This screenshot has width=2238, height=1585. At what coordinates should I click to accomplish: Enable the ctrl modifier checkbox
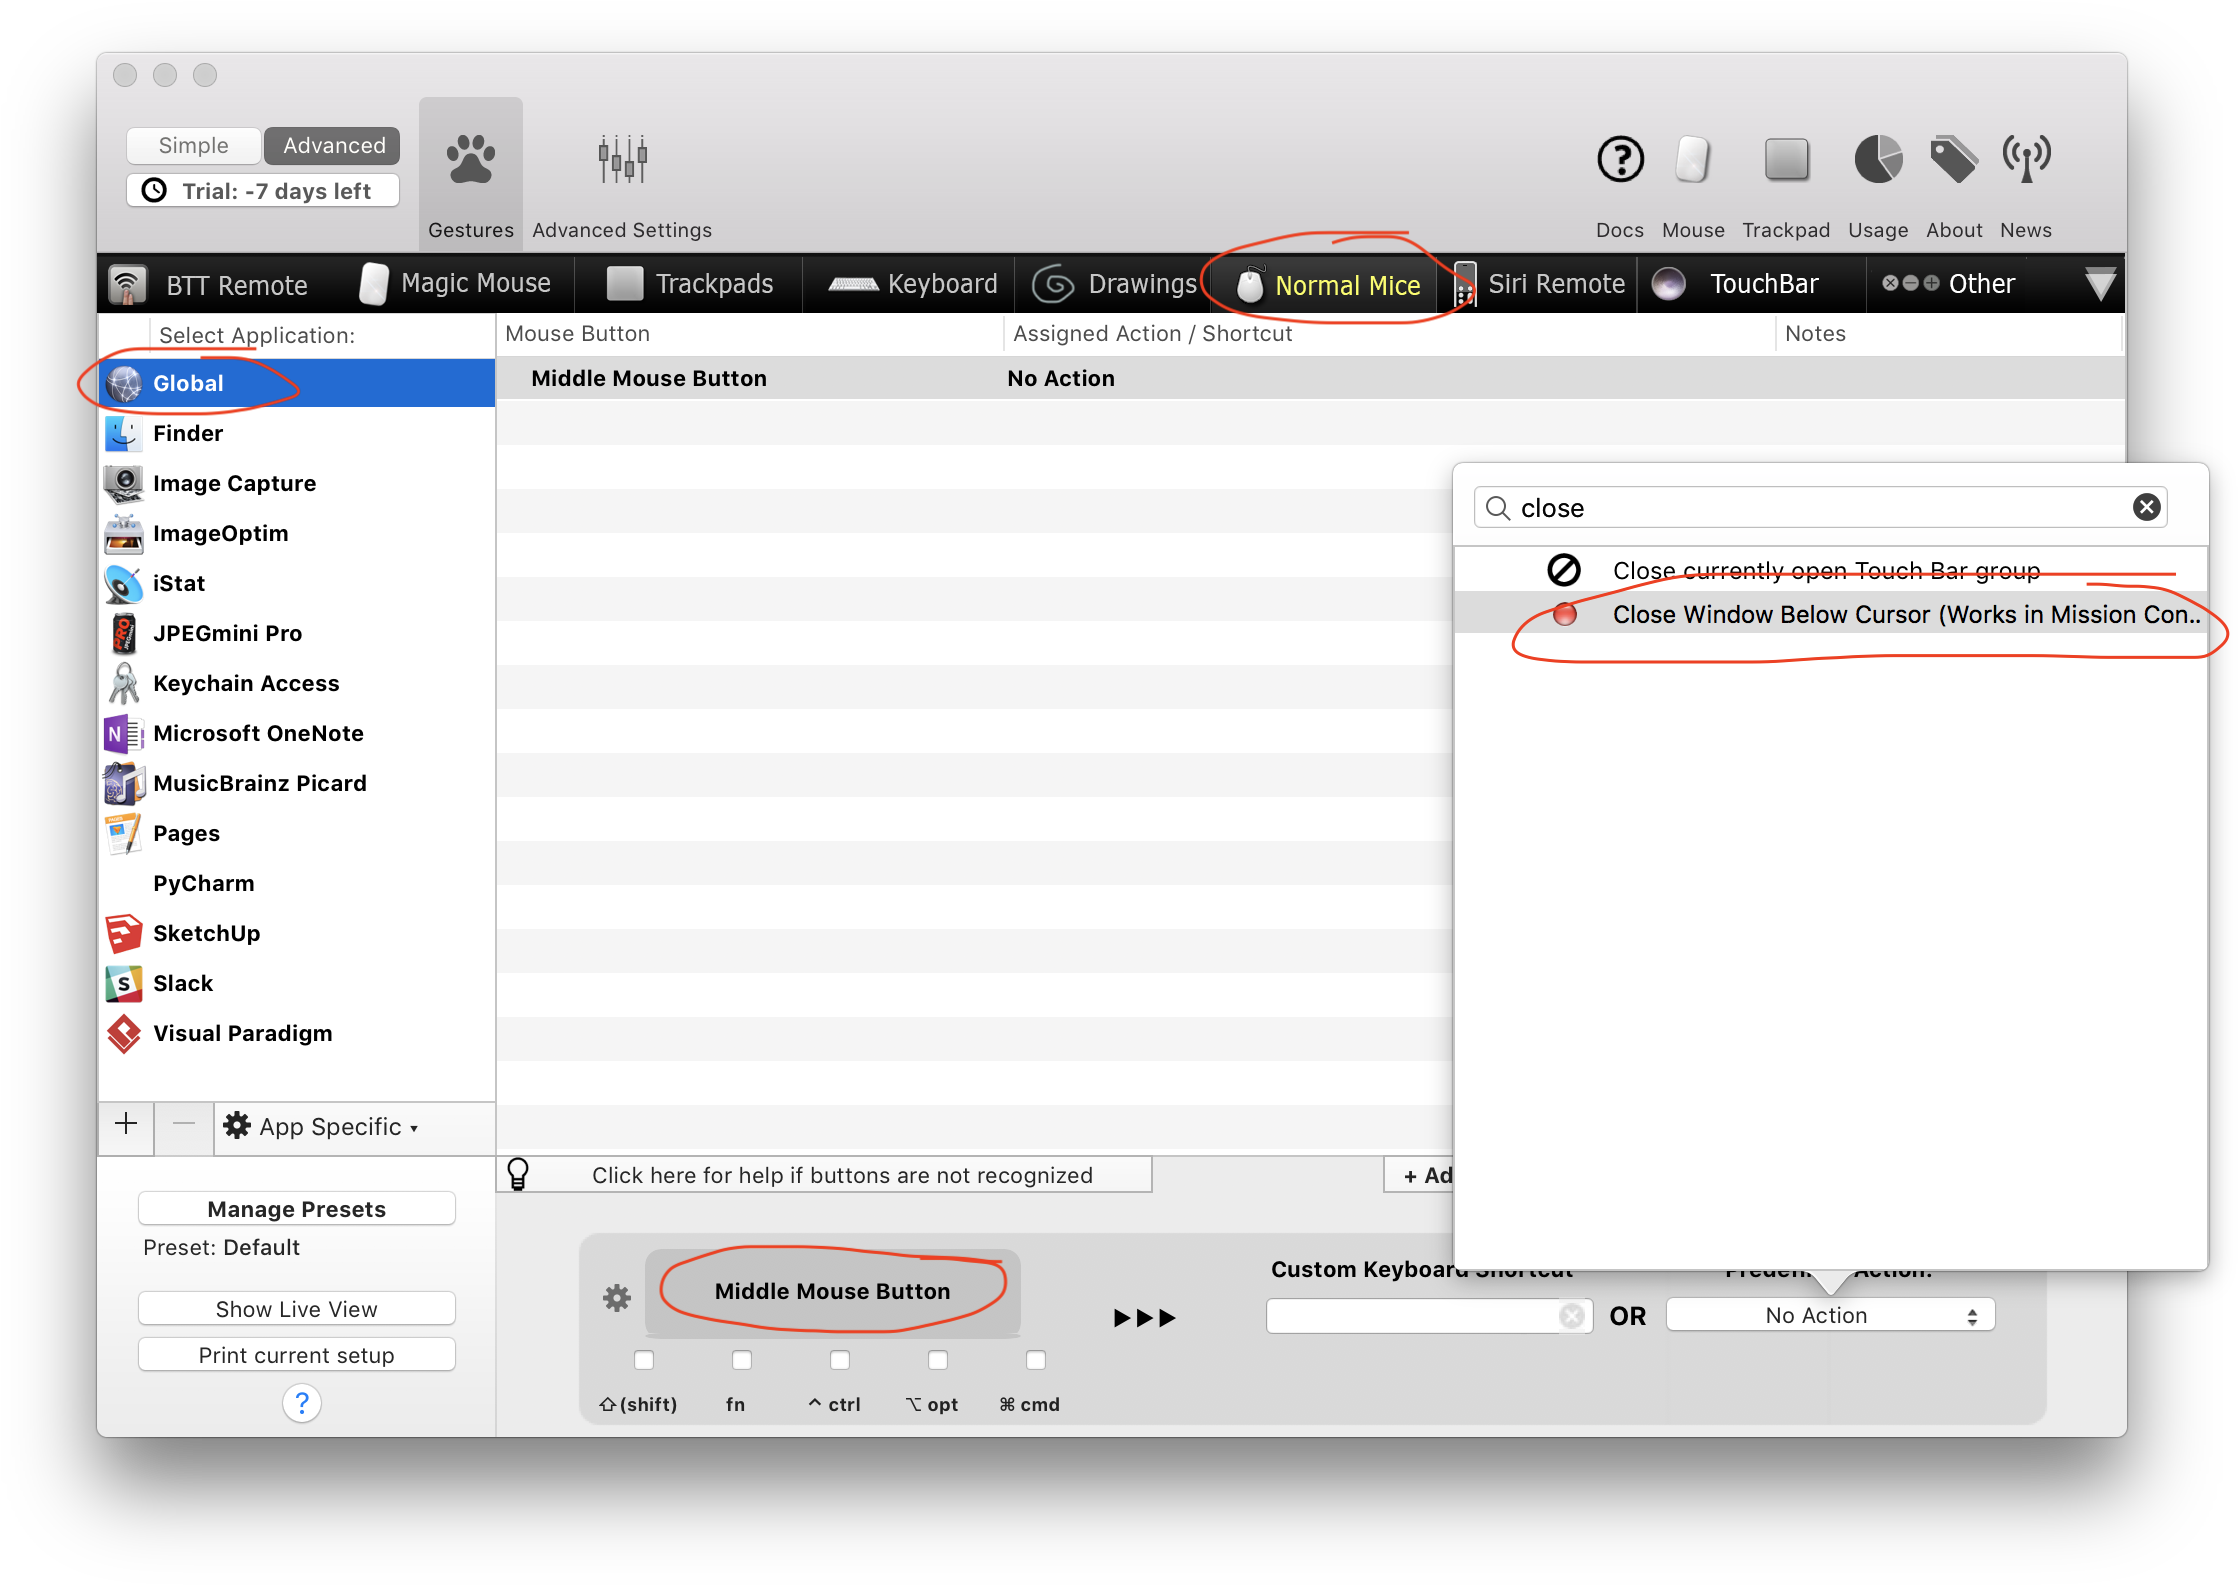(840, 1360)
